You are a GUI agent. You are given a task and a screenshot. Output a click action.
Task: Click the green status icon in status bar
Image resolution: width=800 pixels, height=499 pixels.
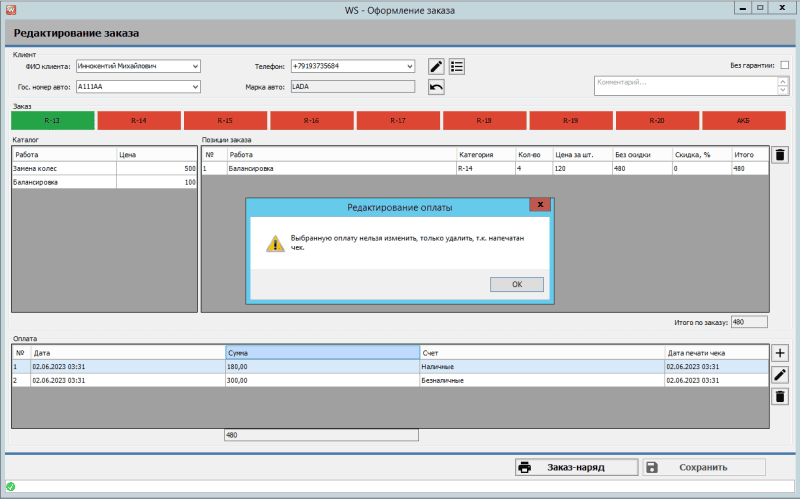10,487
